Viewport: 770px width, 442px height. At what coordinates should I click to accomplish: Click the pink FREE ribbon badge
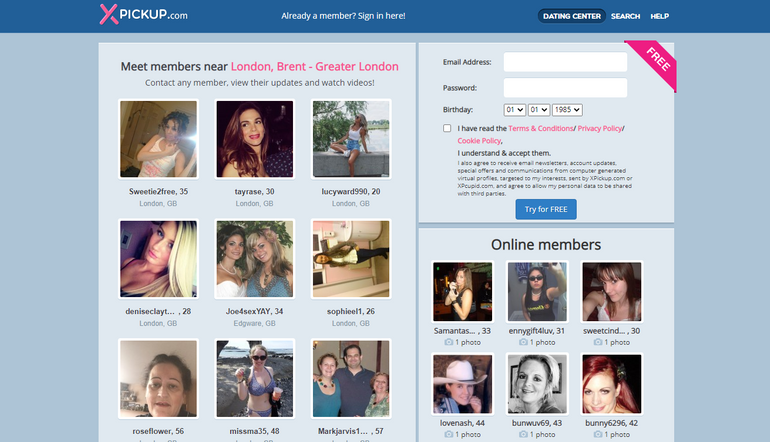[656, 61]
